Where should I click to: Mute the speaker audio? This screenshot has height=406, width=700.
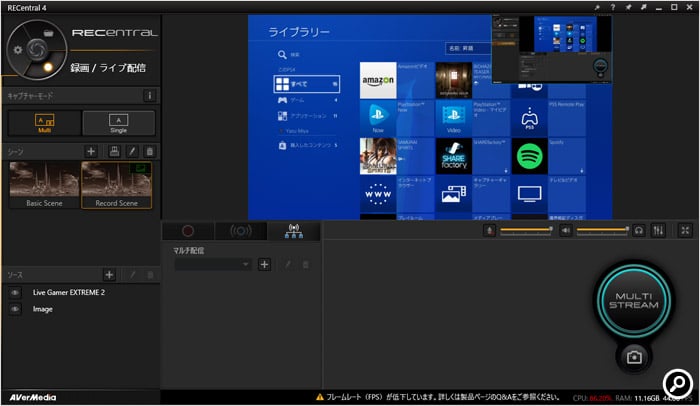tap(566, 230)
